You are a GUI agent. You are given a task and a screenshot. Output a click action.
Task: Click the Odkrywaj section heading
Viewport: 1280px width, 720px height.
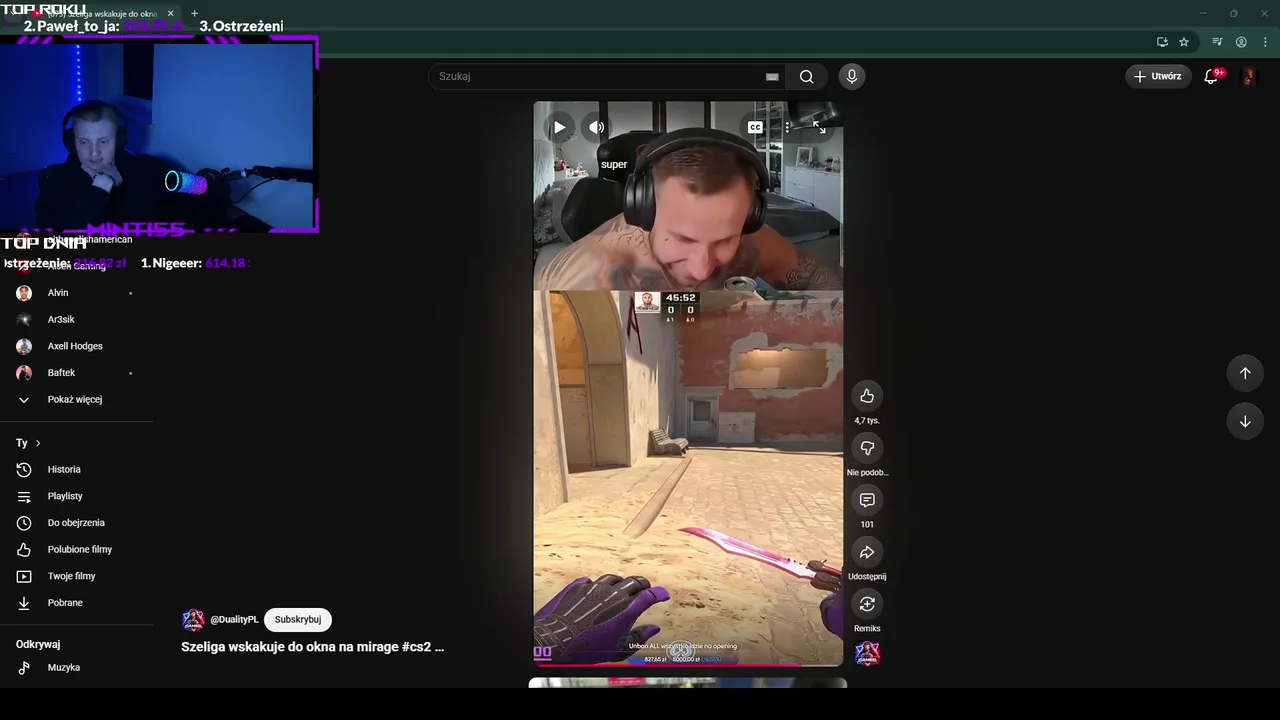[38, 644]
